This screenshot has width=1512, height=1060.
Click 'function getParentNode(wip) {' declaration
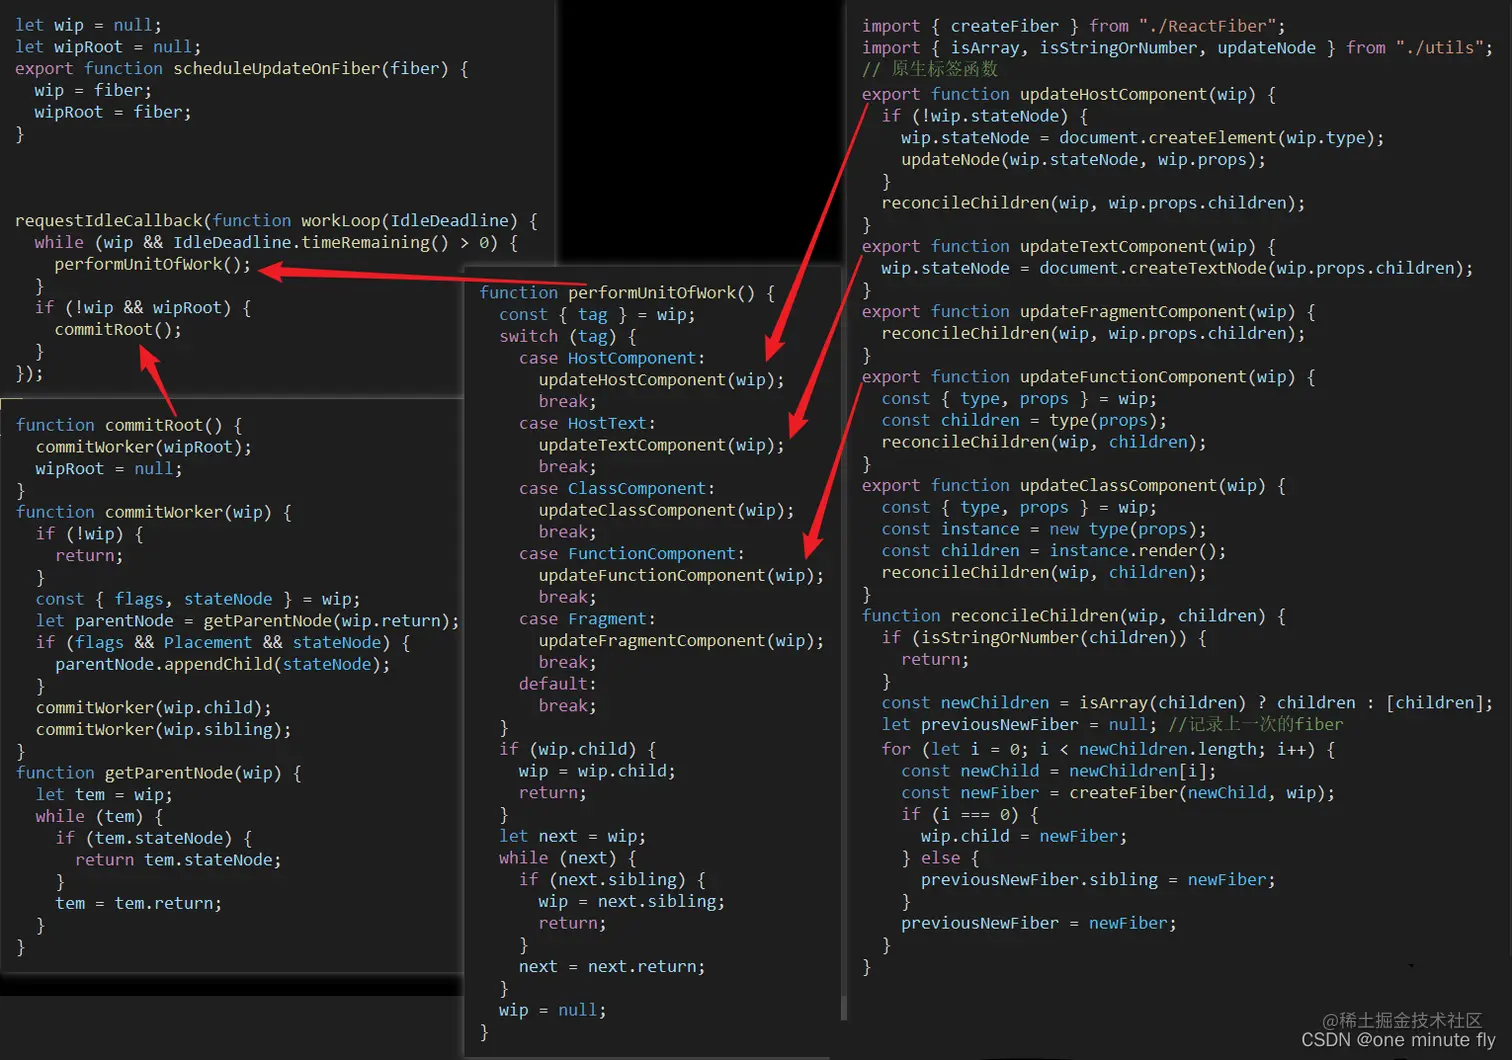coord(159,773)
